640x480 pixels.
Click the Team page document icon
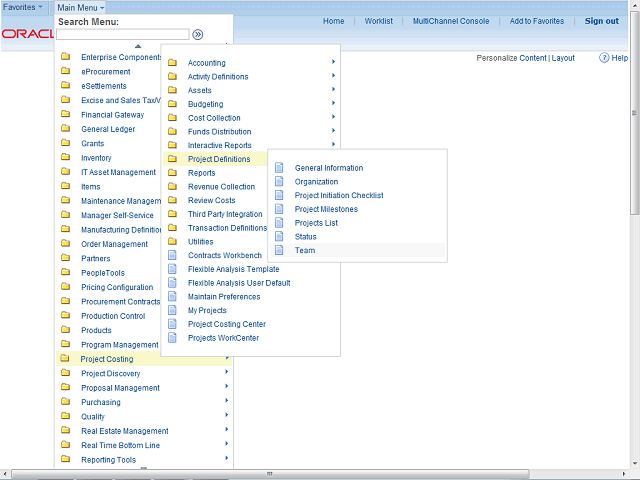pos(280,250)
